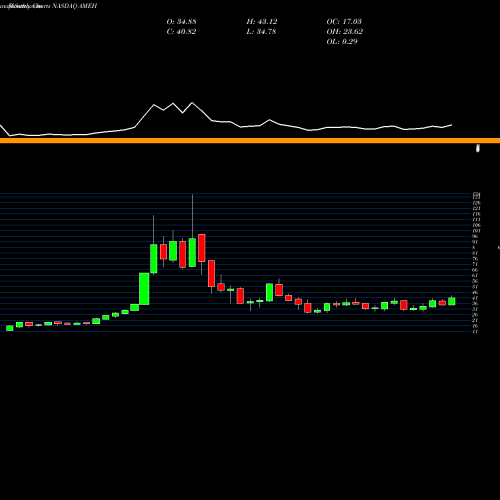The height and width of the screenshot is (500, 500).
Task: Click the first green candle at chart's left end
Action: click(x=10, y=328)
